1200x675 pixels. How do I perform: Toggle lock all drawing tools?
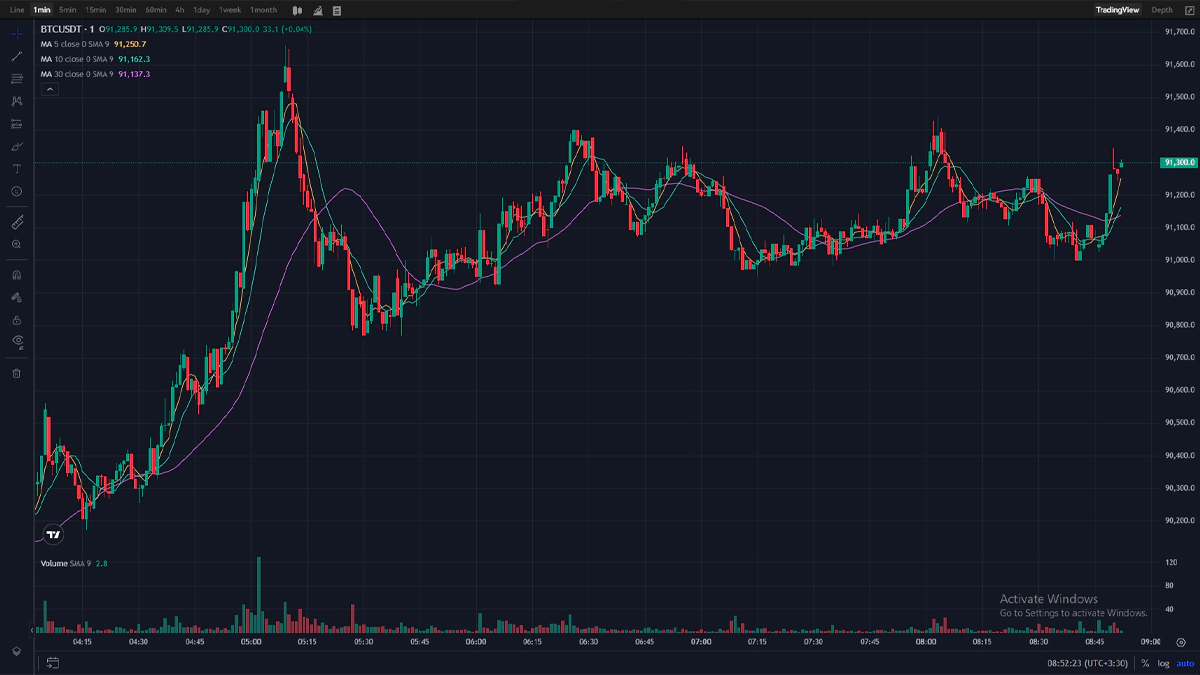tap(16, 321)
